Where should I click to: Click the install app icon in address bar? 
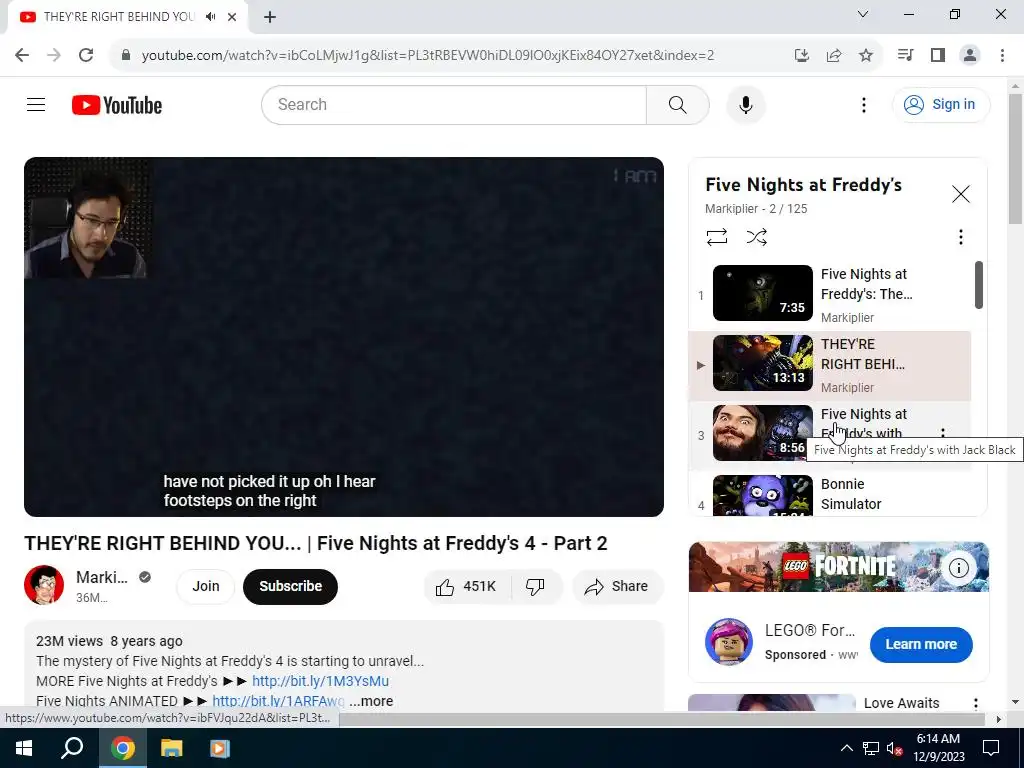tap(801, 55)
